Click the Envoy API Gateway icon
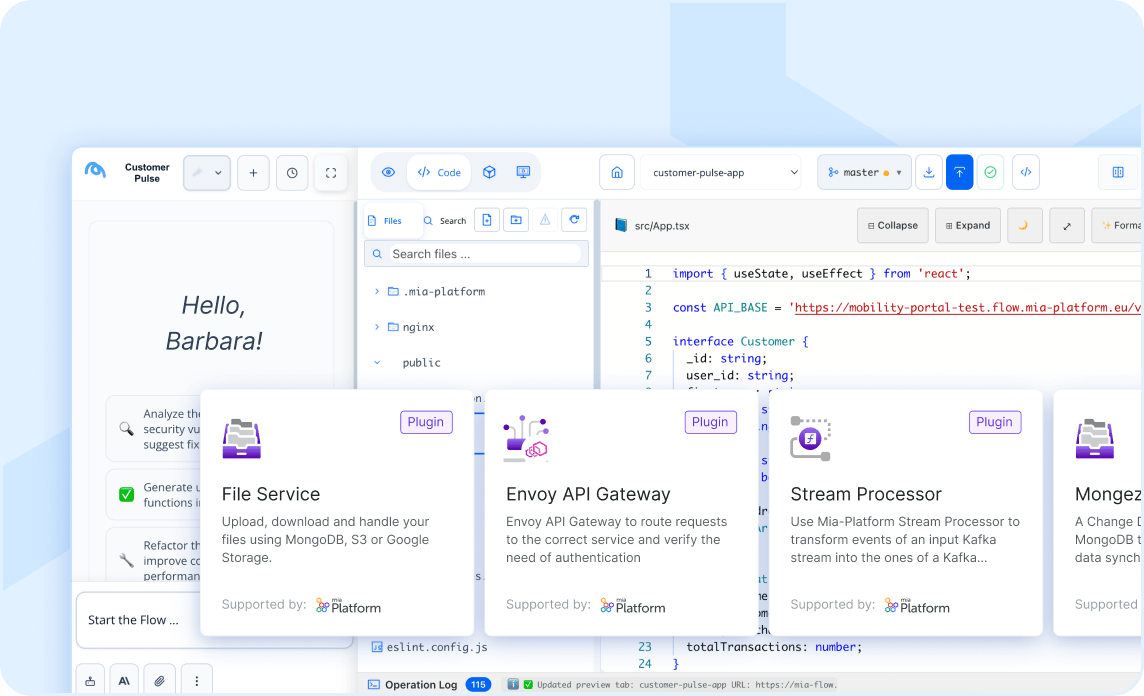This screenshot has height=696, width=1144. point(526,438)
